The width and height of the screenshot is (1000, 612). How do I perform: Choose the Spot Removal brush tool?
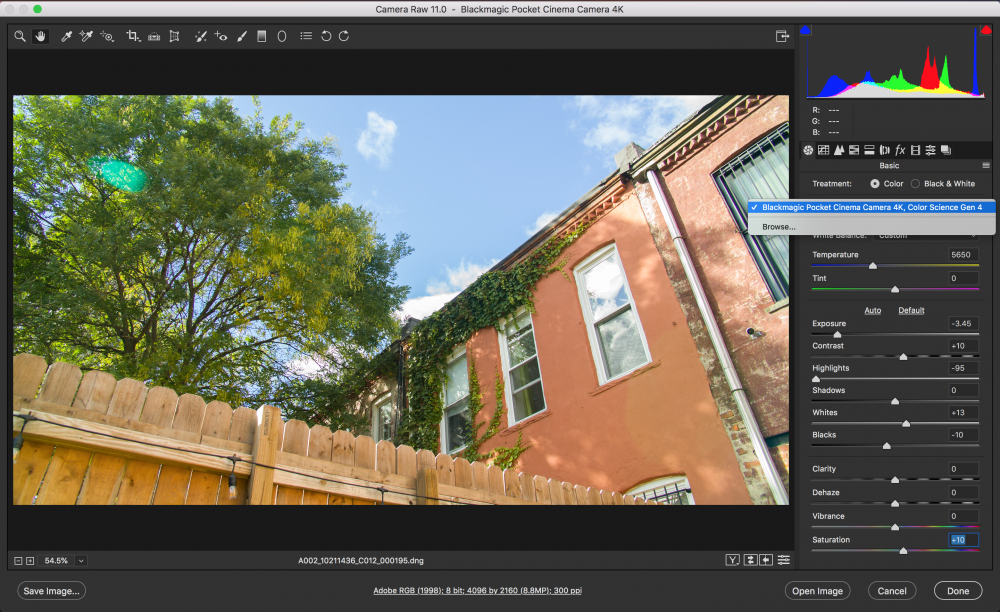[x=200, y=36]
